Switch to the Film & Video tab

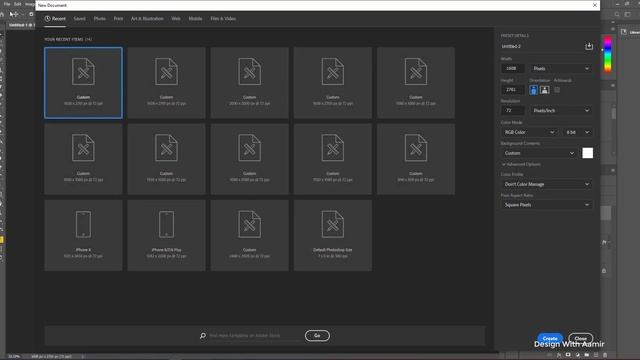223,19
